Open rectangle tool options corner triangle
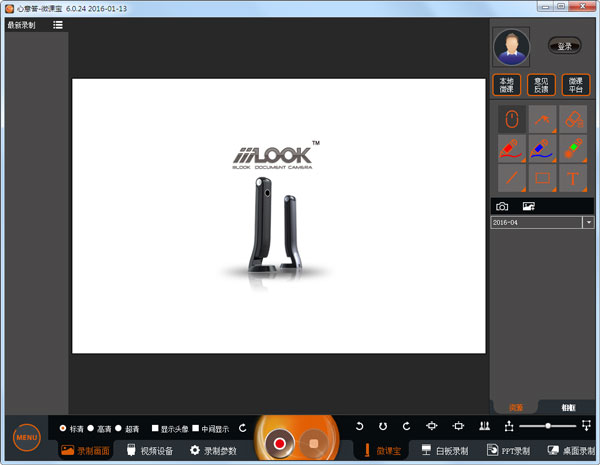 (x=554, y=189)
